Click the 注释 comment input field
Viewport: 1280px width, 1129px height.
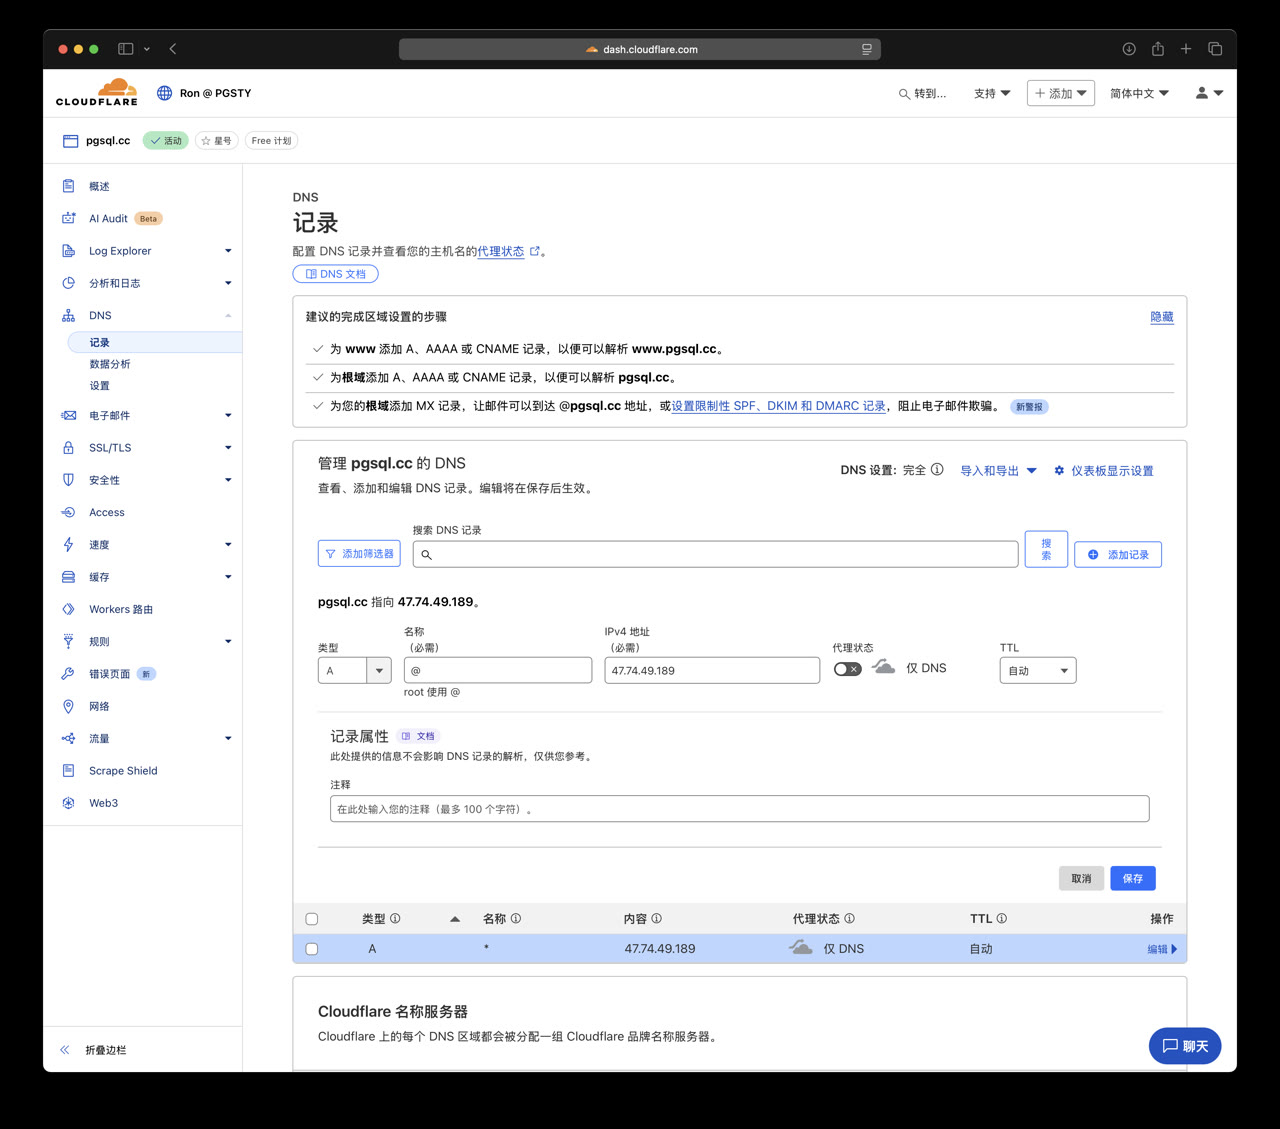tap(740, 809)
